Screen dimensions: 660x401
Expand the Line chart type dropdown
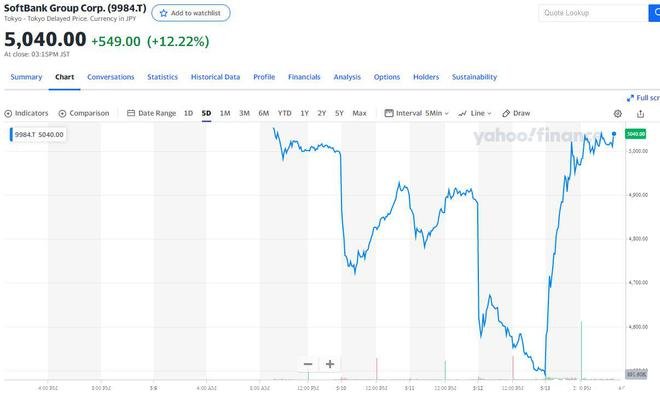click(x=475, y=113)
